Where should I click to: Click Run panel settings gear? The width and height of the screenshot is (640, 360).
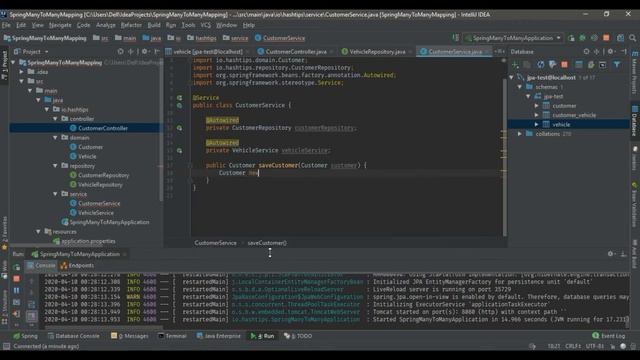pyautogui.click(x=611, y=253)
